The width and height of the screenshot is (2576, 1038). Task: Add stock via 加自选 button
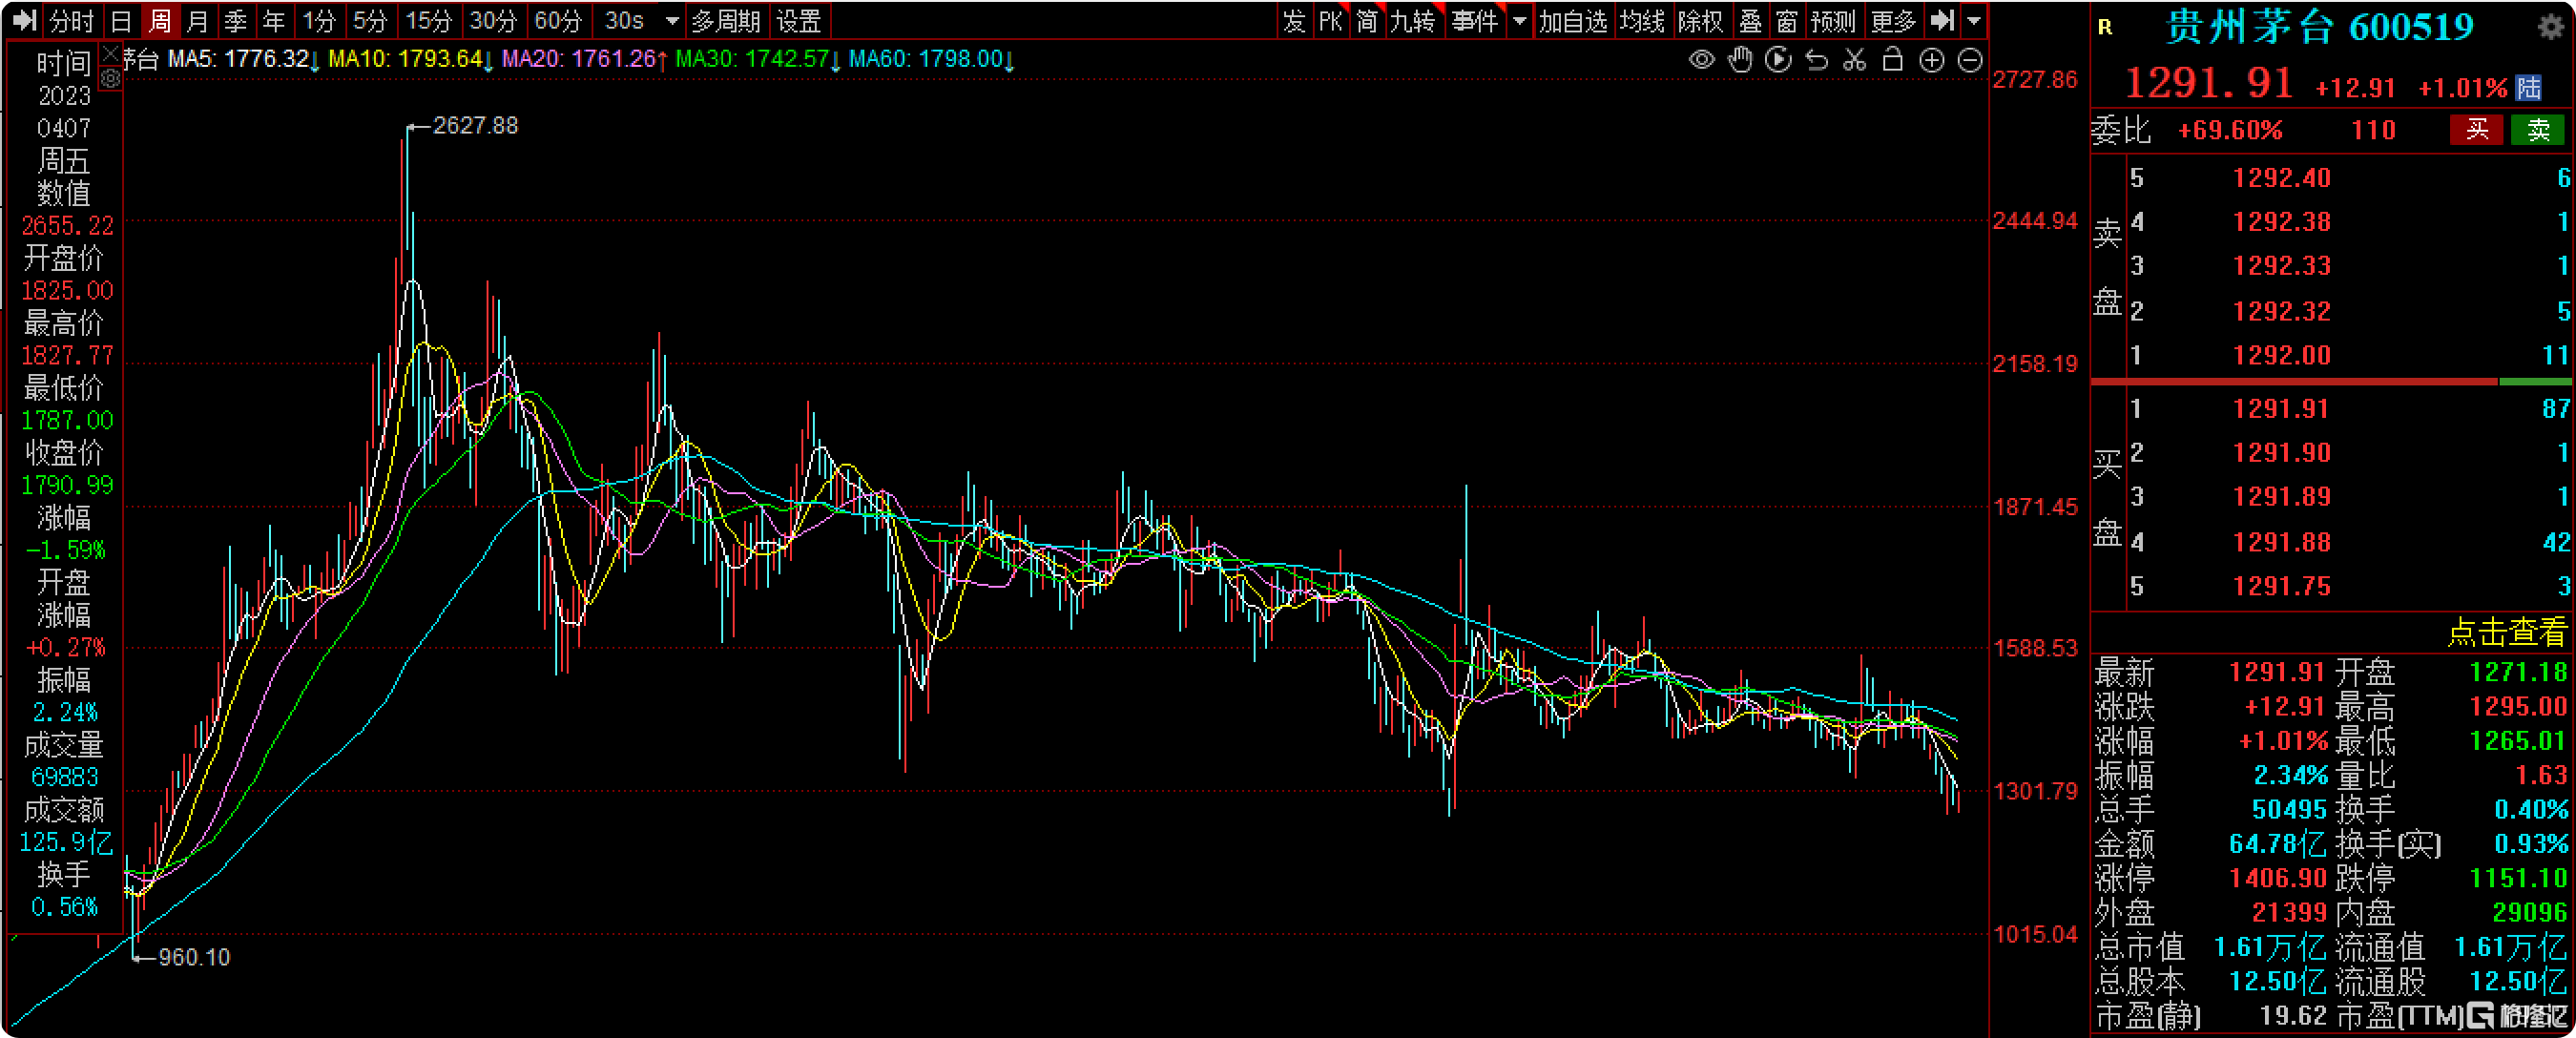(x=1572, y=21)
